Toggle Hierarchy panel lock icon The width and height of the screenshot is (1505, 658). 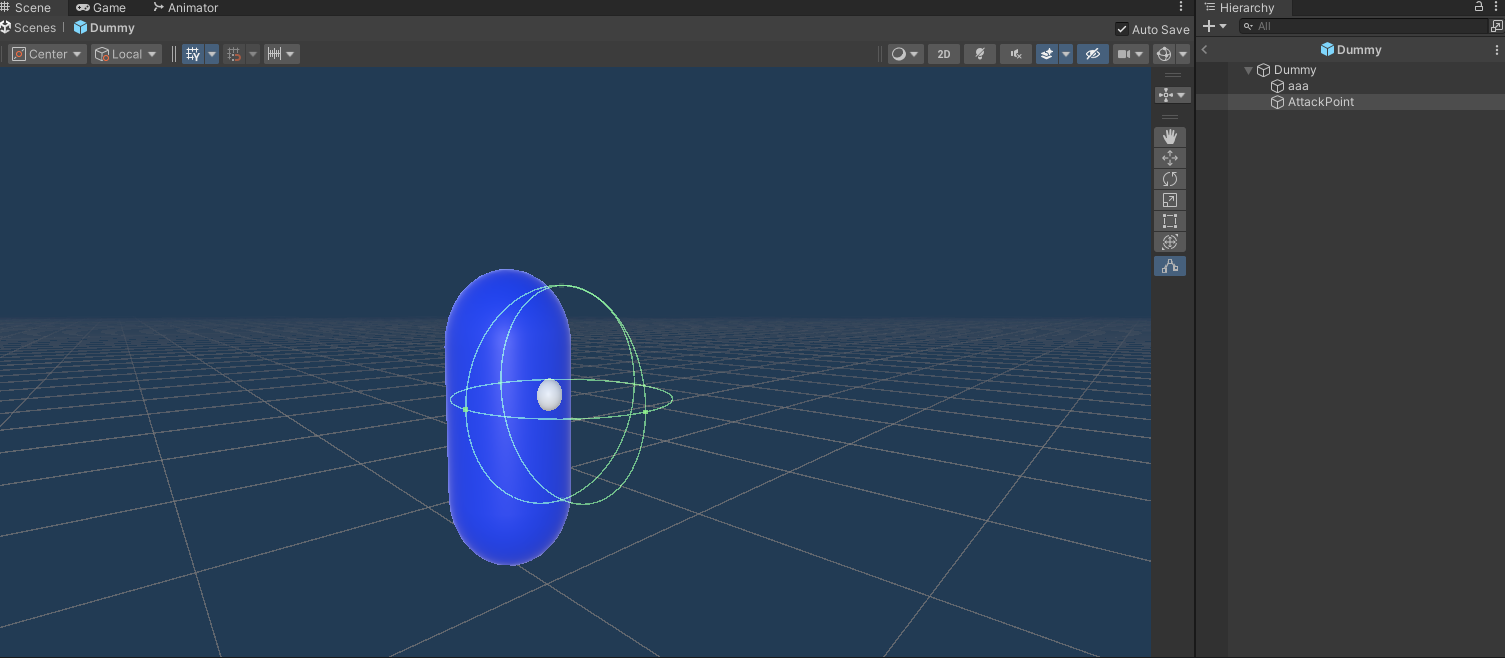coord(1479,7)
